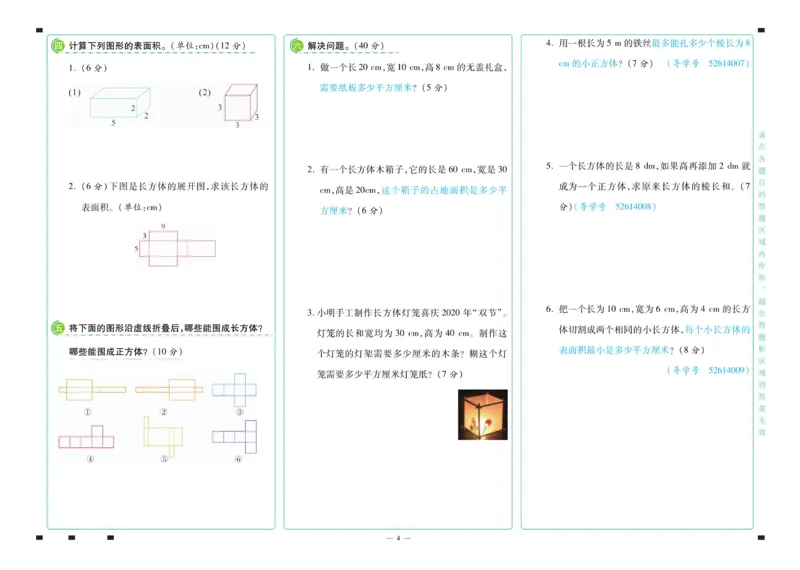Click problem 5 text 一个长方体的长是 8 dm

point(607,166)
